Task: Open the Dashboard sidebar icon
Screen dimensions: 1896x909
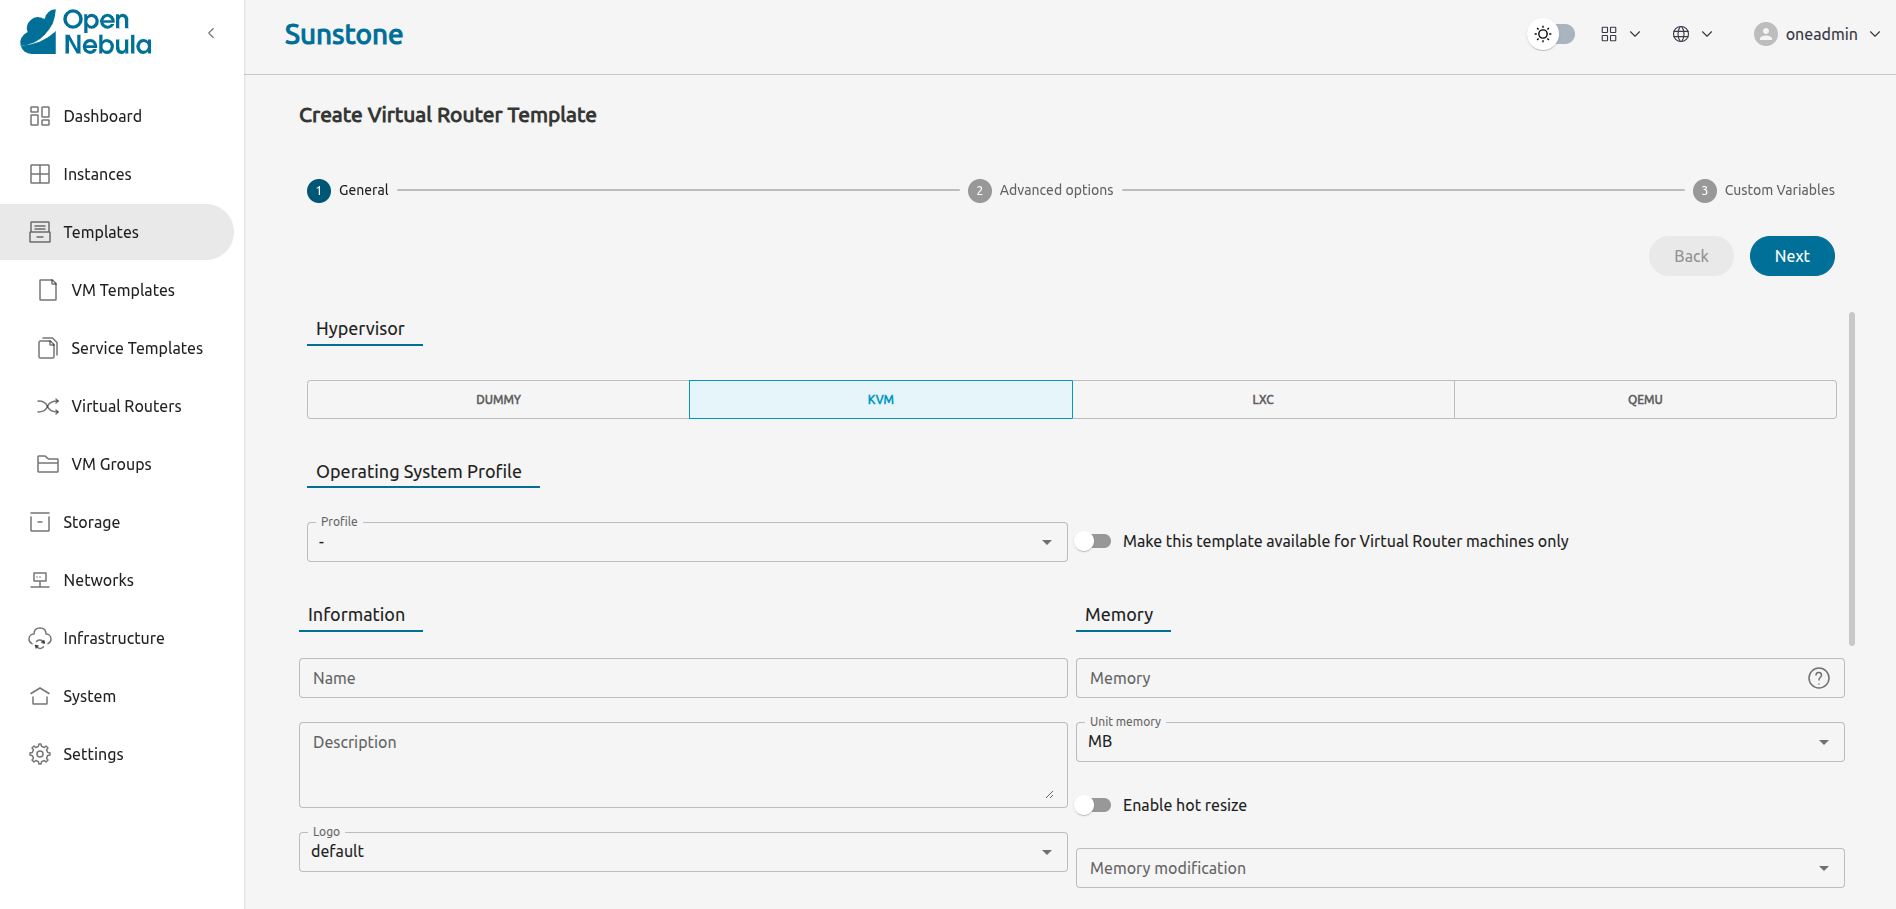Action: pyautogui.click(x=102, y=116)
